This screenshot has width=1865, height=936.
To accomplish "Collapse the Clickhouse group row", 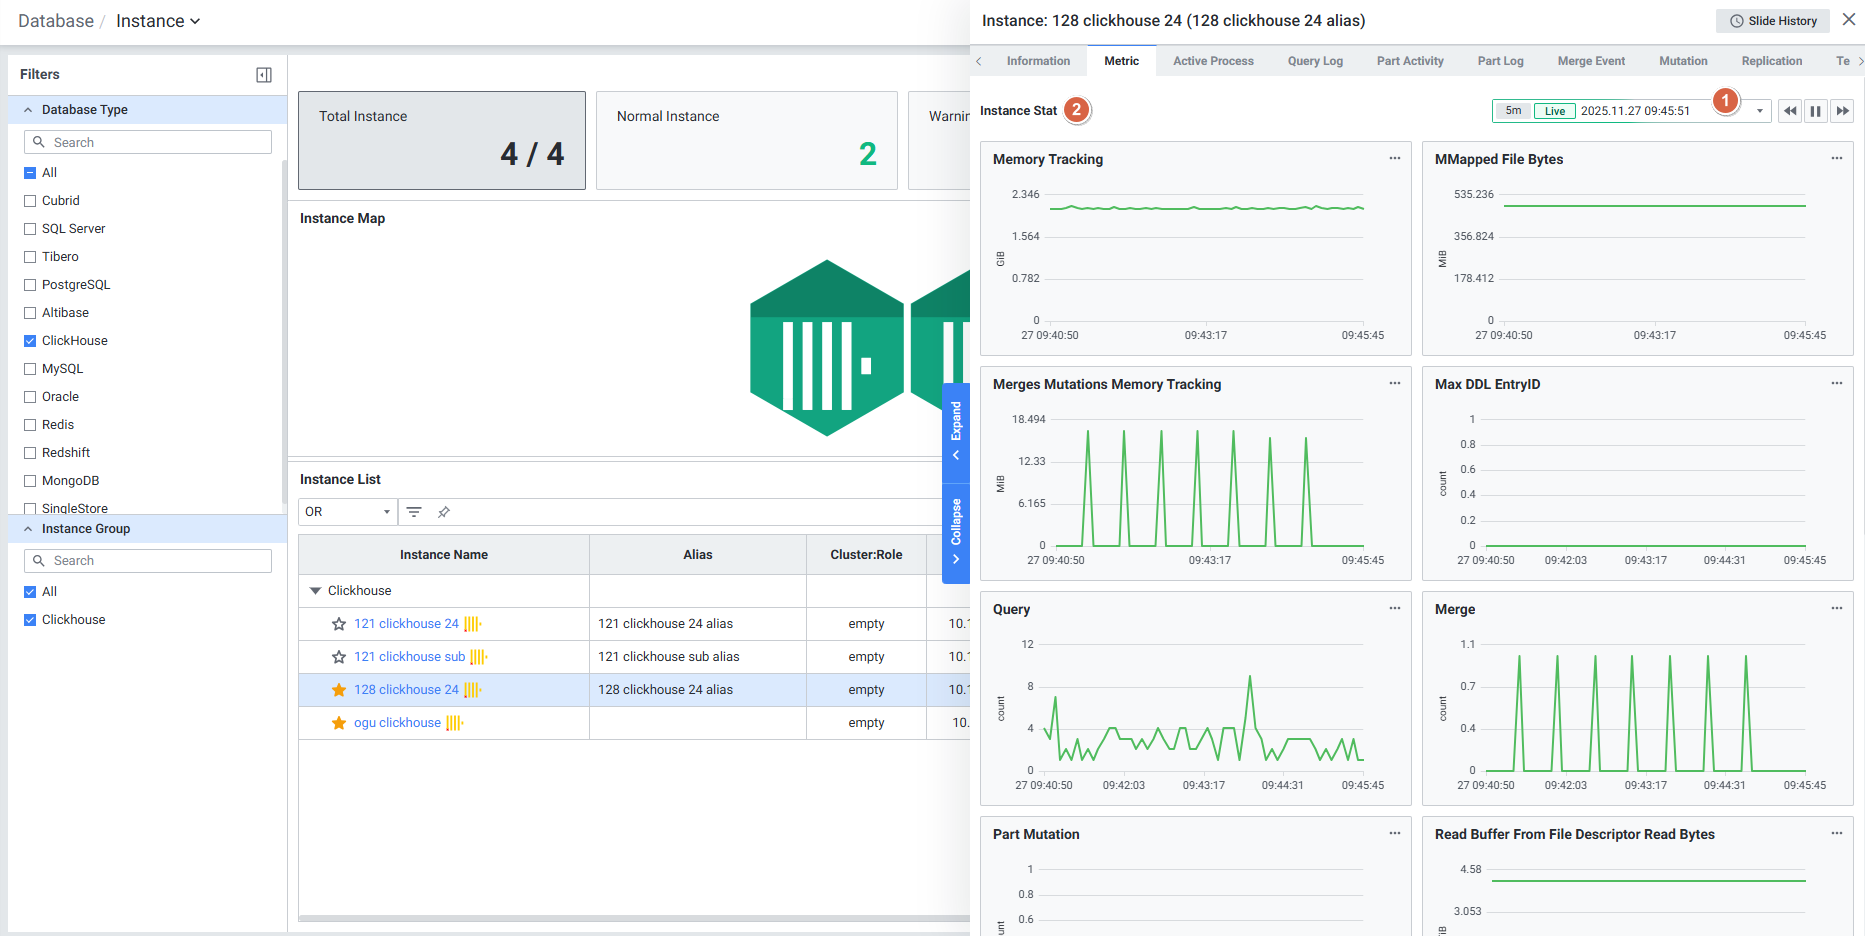I will pos(316,591).
